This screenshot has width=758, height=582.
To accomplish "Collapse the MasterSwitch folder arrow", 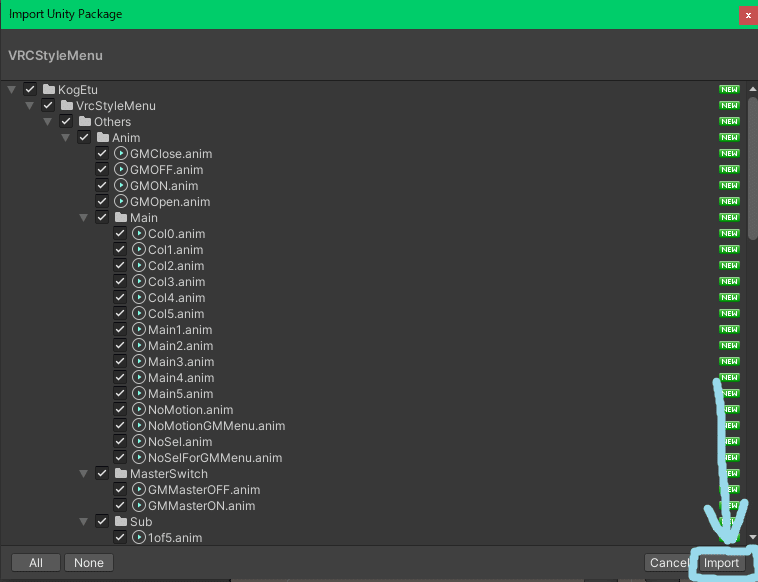I will (x=84, y=474).
